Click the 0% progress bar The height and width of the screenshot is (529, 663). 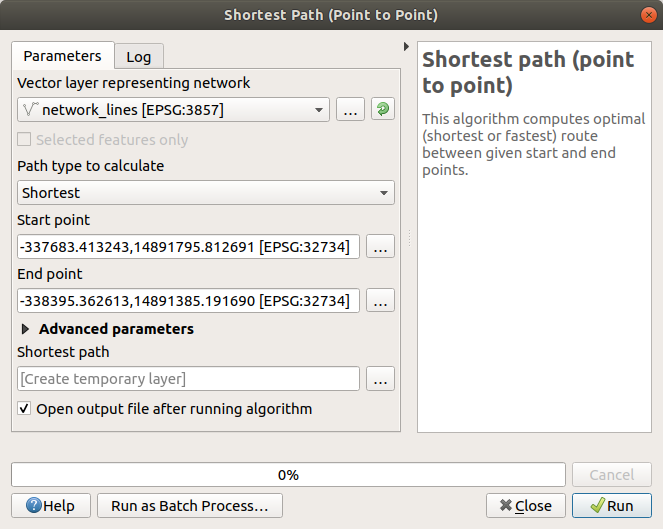click(x=288, y=475)
